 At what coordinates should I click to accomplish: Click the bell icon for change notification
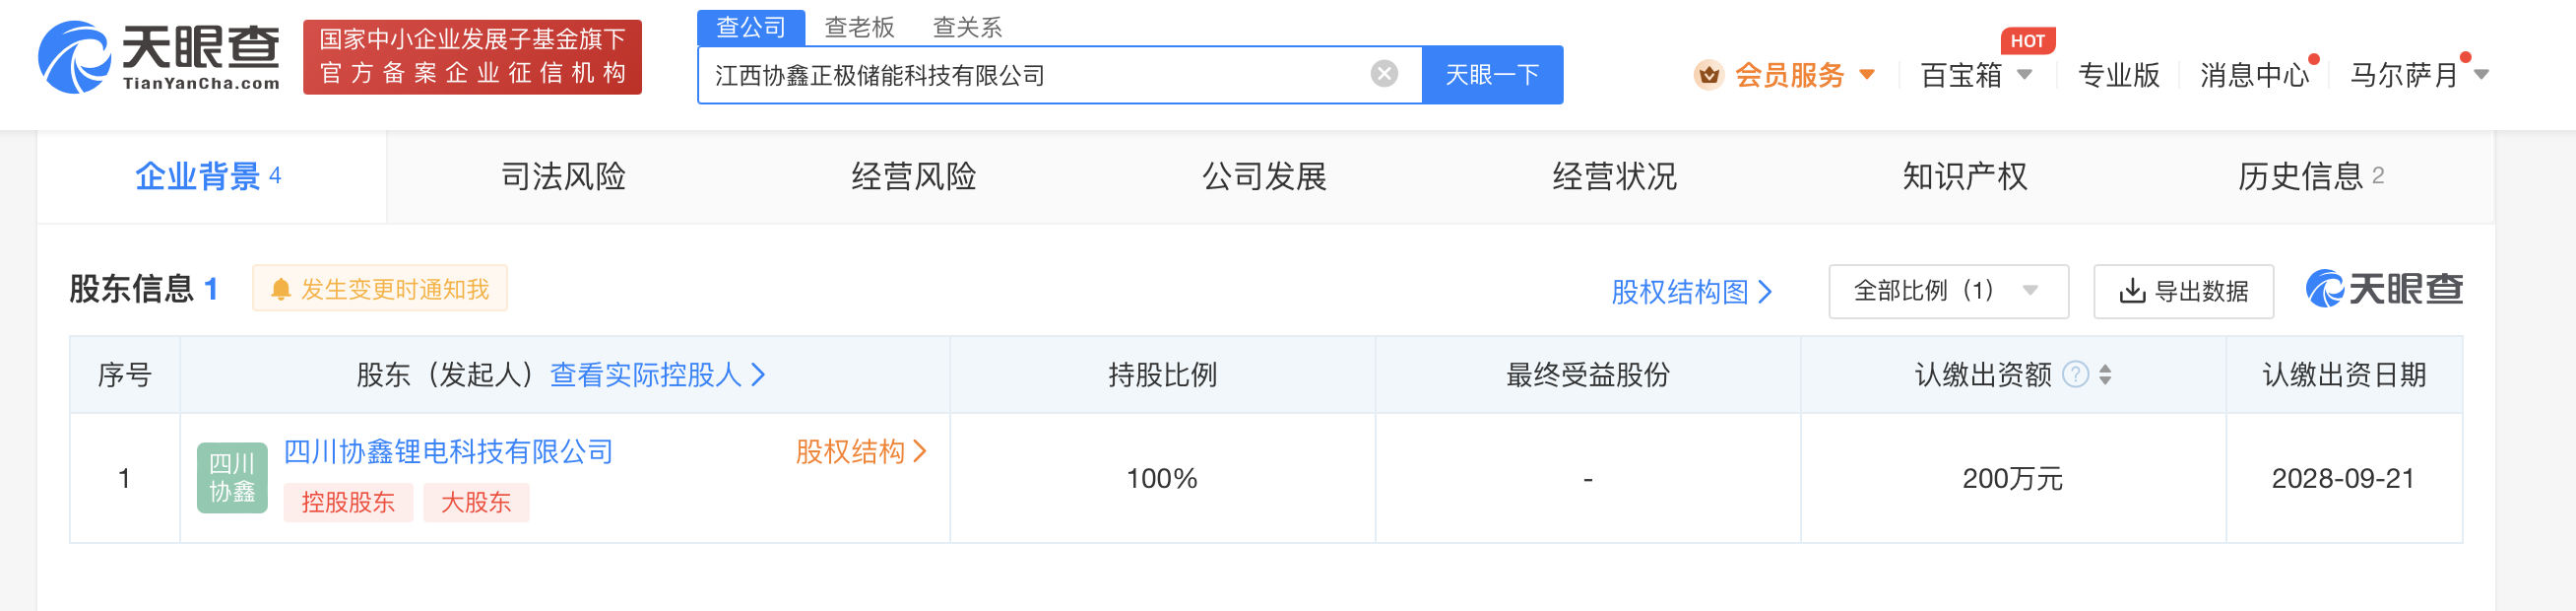(281, 290)
